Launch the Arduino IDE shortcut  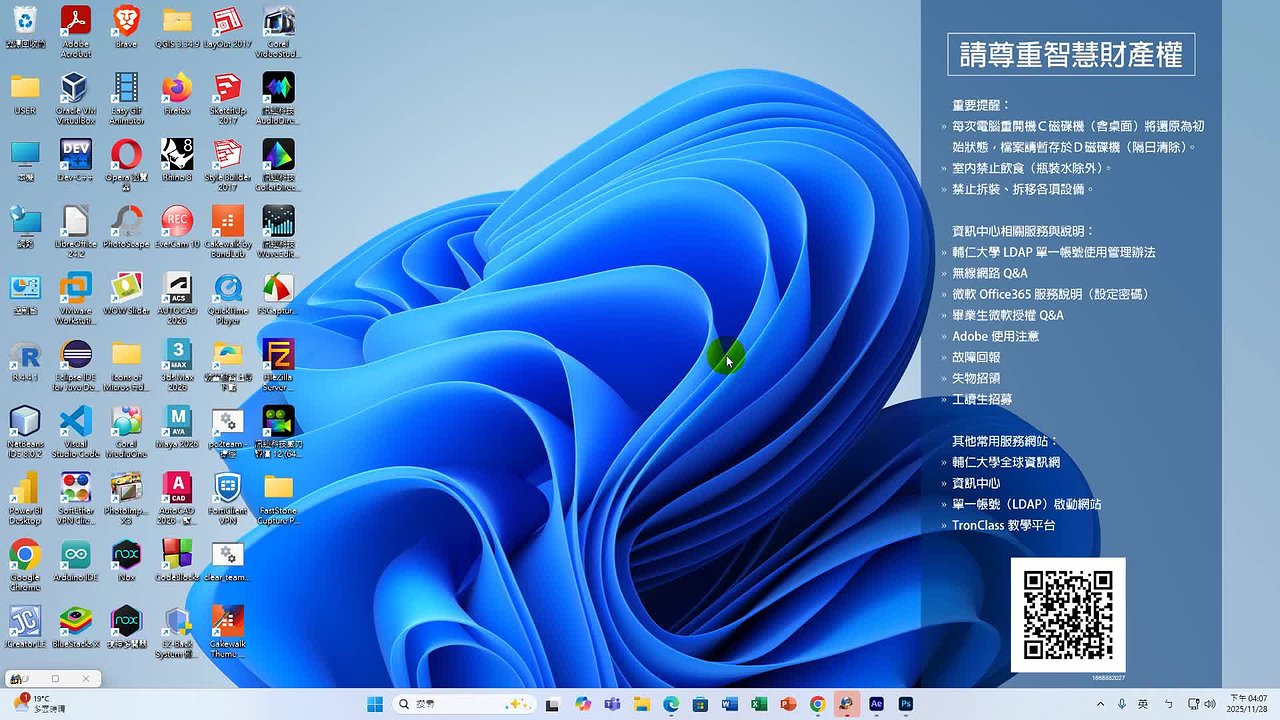(x=76, y=555)
